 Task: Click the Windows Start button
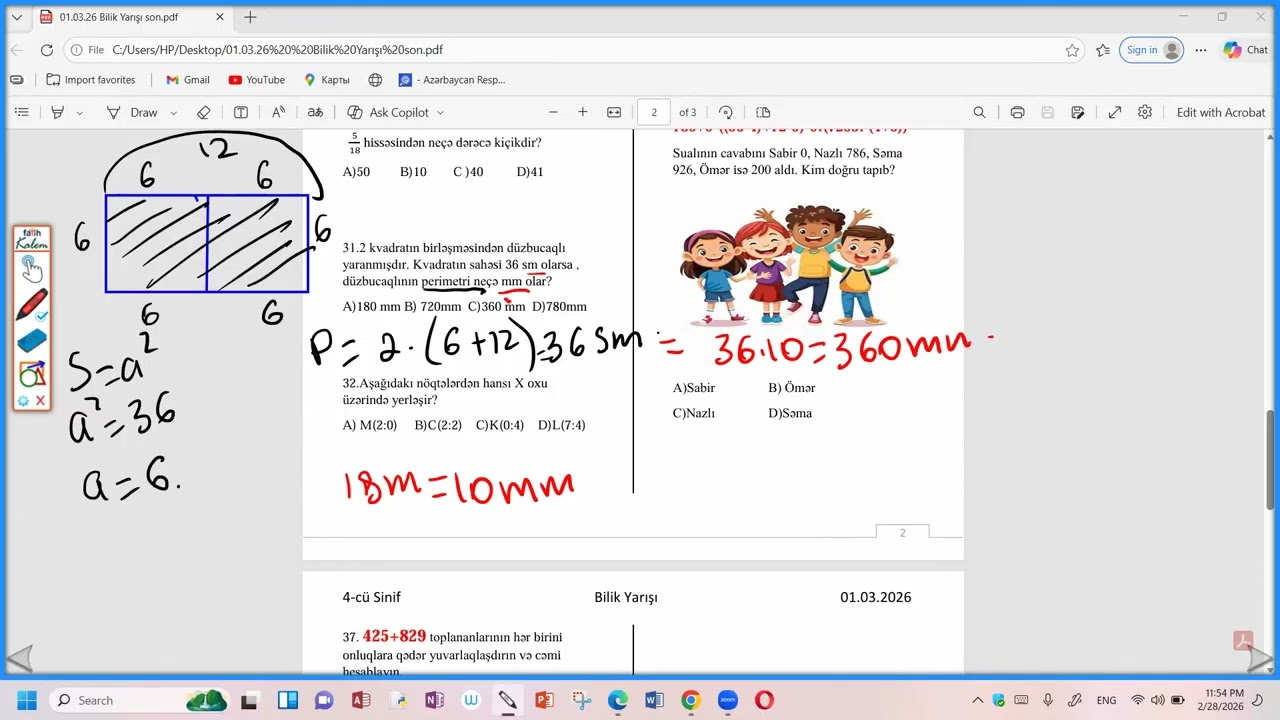[x=26, y=700]
